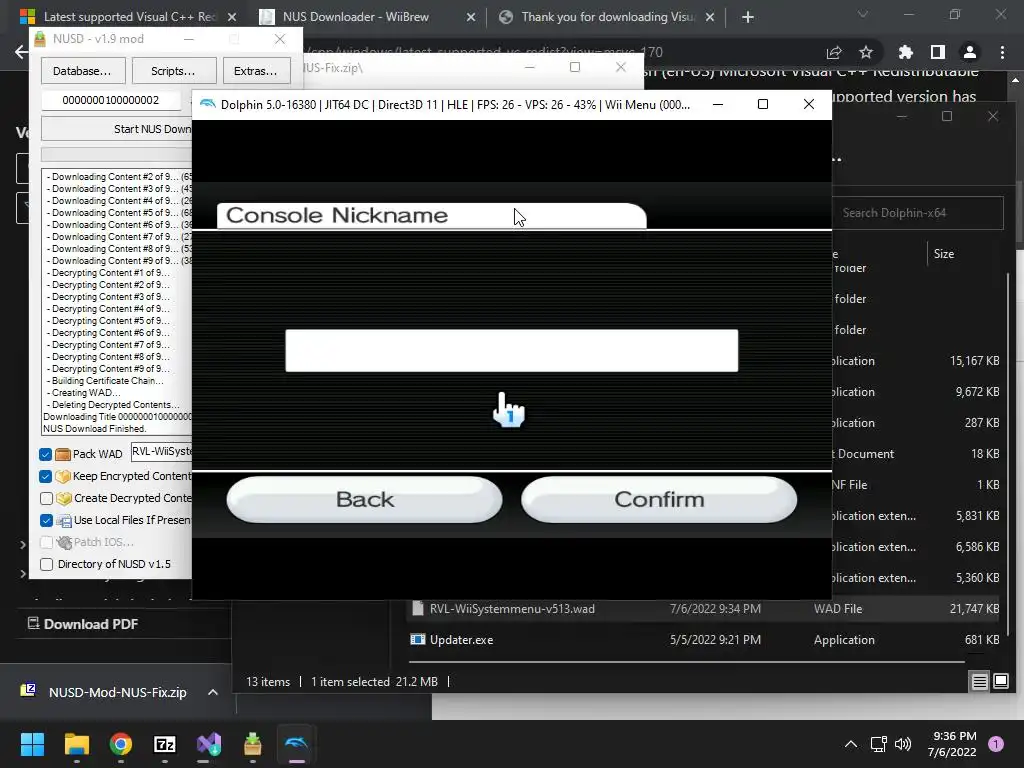The width and height of the screenshot is (1024, 768).
Task: Sort by Size column header
Action: coord(944,254)
